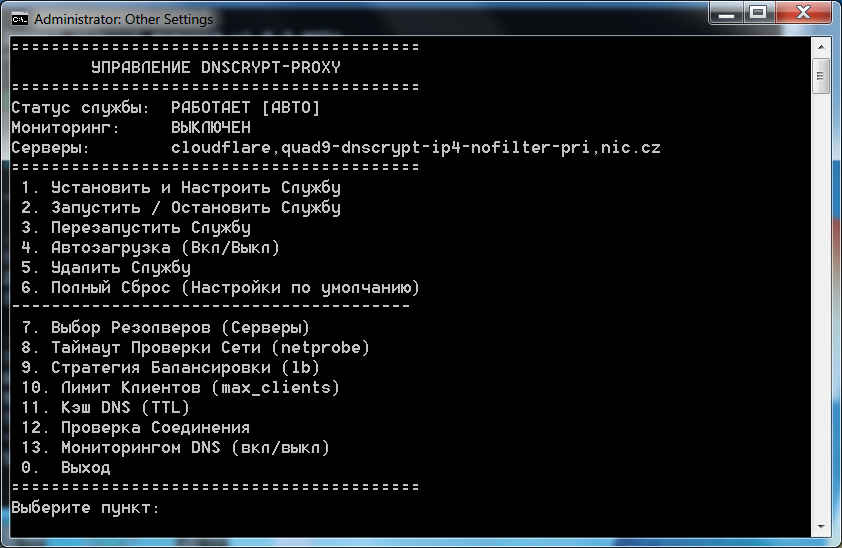Toggle option 13 'Мониторингом DNS (вкл/выкл)'

[x=175, y=448]
